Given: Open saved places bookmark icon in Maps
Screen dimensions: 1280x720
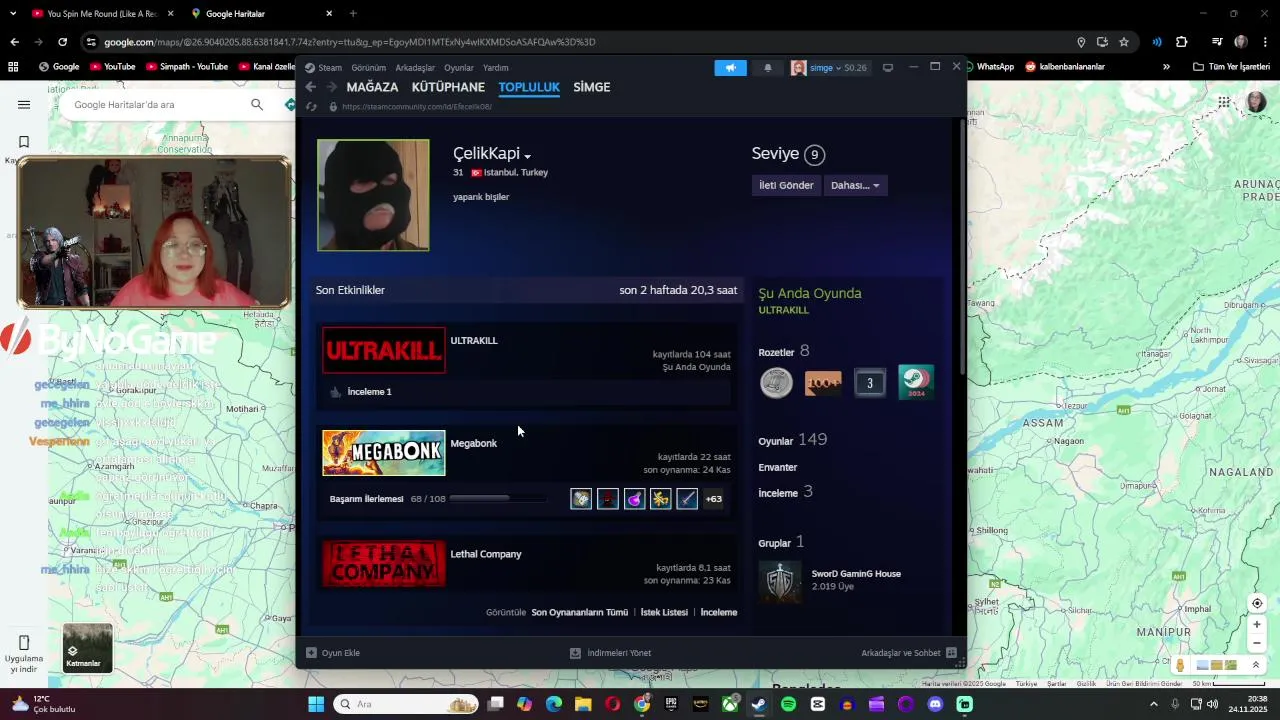Looking at the screenshot, I should click(x=24, y=142).
